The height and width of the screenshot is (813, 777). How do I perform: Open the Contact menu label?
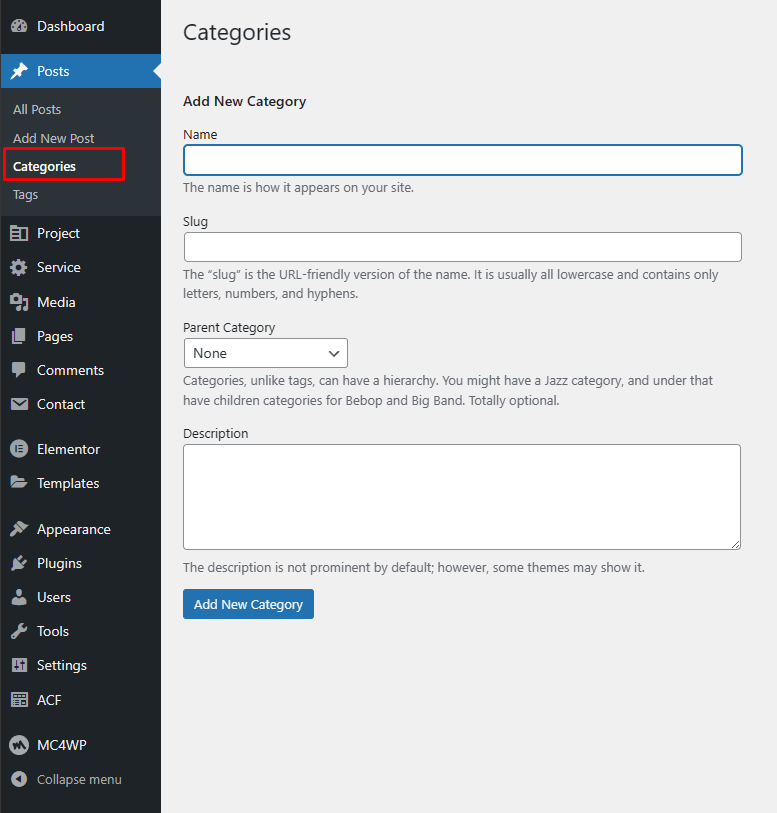coord(61,404)
